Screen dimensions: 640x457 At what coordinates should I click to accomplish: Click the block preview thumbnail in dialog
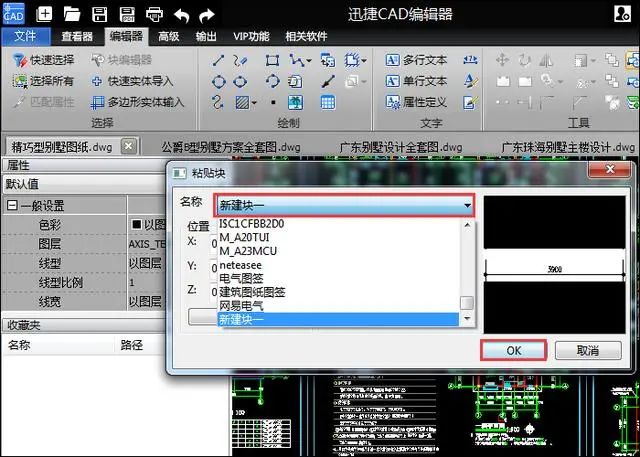click(555, 265)
